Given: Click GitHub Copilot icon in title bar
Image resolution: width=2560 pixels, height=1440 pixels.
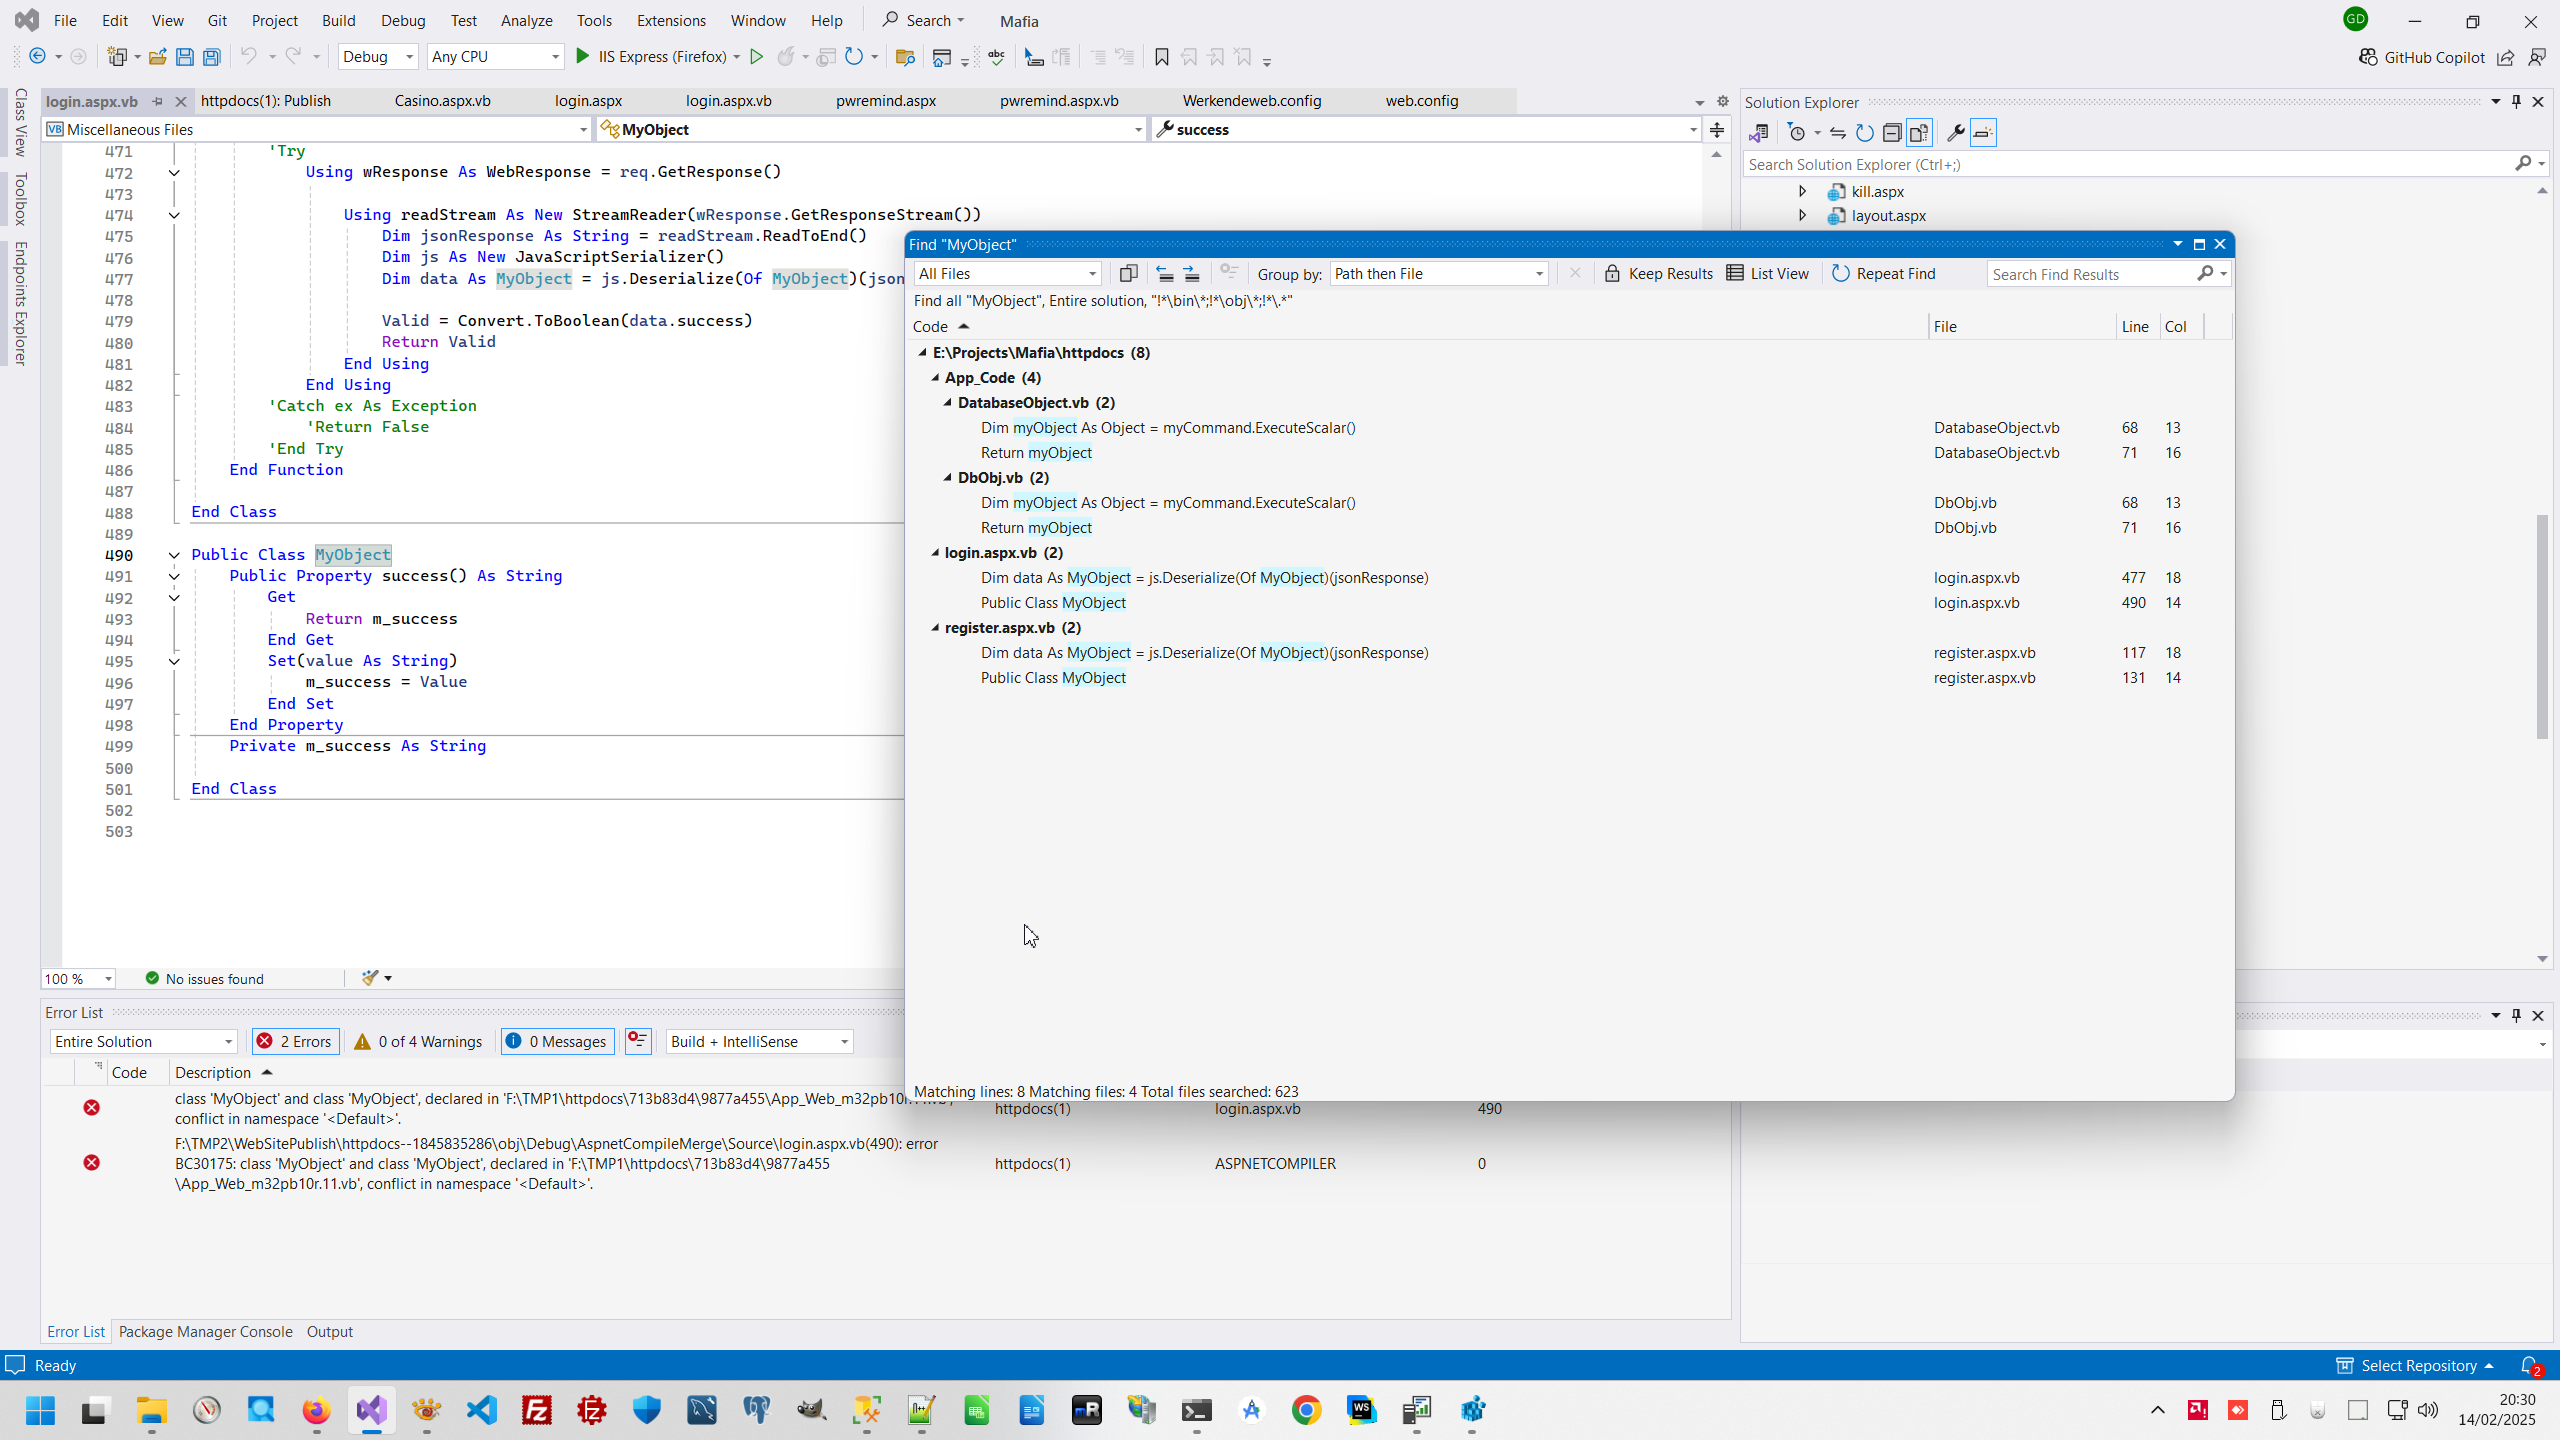Looking at the screenshot, I should click(x=2367, y=57).
